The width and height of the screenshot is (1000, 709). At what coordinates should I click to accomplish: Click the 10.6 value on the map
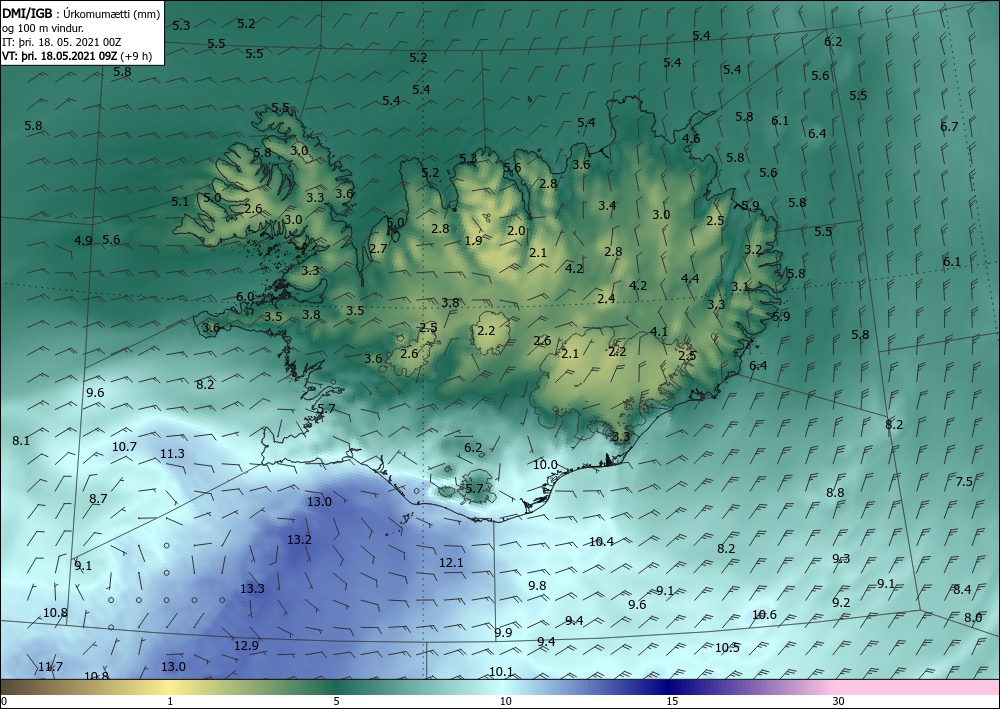tap(765, 615)
